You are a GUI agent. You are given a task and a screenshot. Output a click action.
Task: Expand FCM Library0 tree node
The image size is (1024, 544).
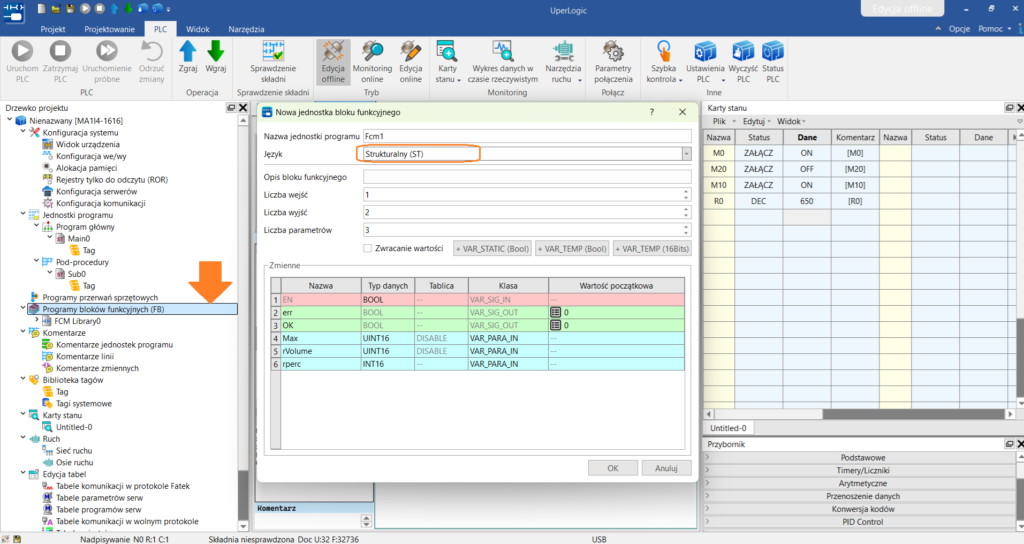(37, 321)
